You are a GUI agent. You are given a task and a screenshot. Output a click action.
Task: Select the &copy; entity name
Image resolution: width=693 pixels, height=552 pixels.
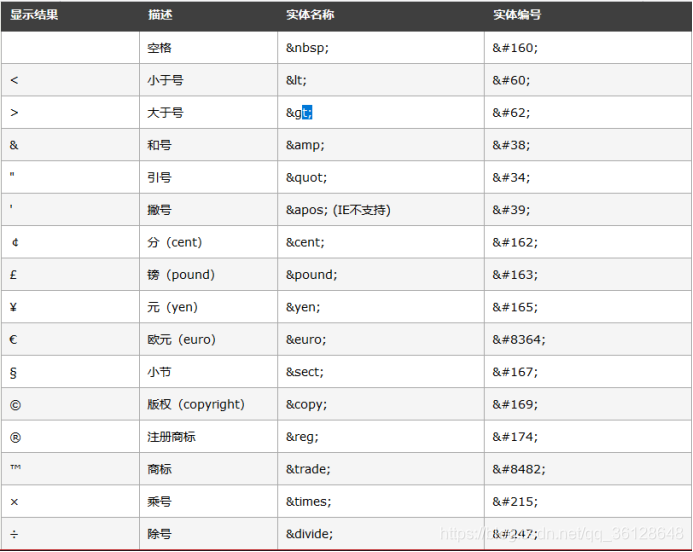(x=306, y=404)
